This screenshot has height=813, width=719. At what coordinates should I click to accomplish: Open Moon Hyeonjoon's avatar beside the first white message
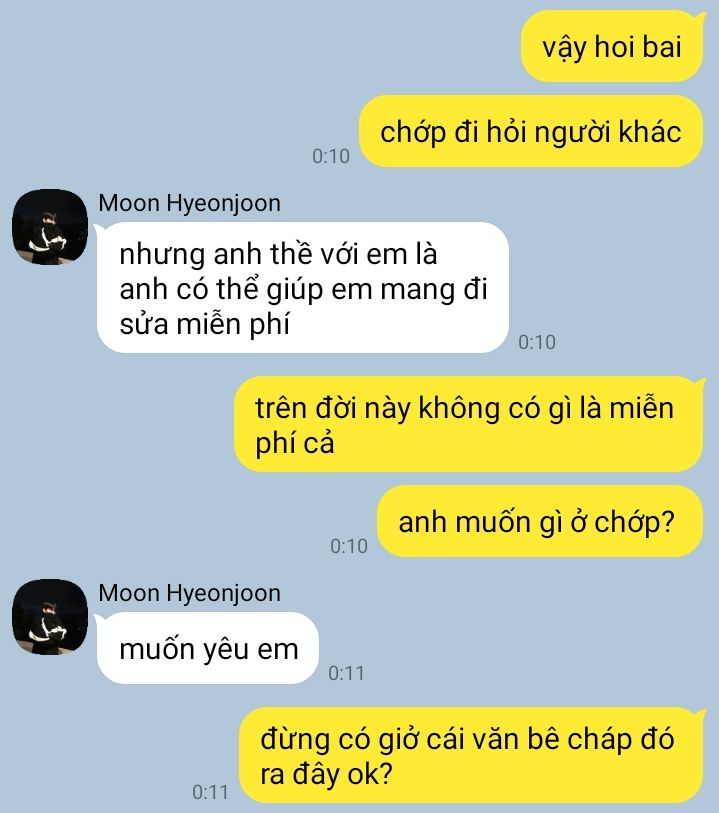click(50, 227)
